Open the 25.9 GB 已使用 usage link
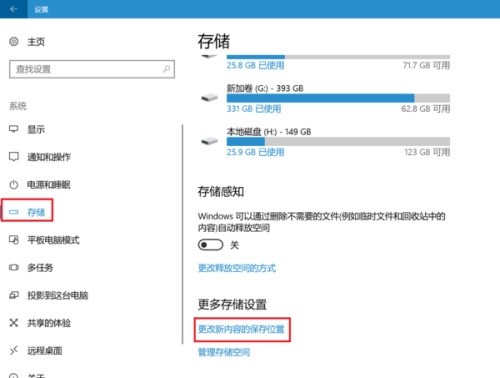500x378 pixels. (255, 152)
